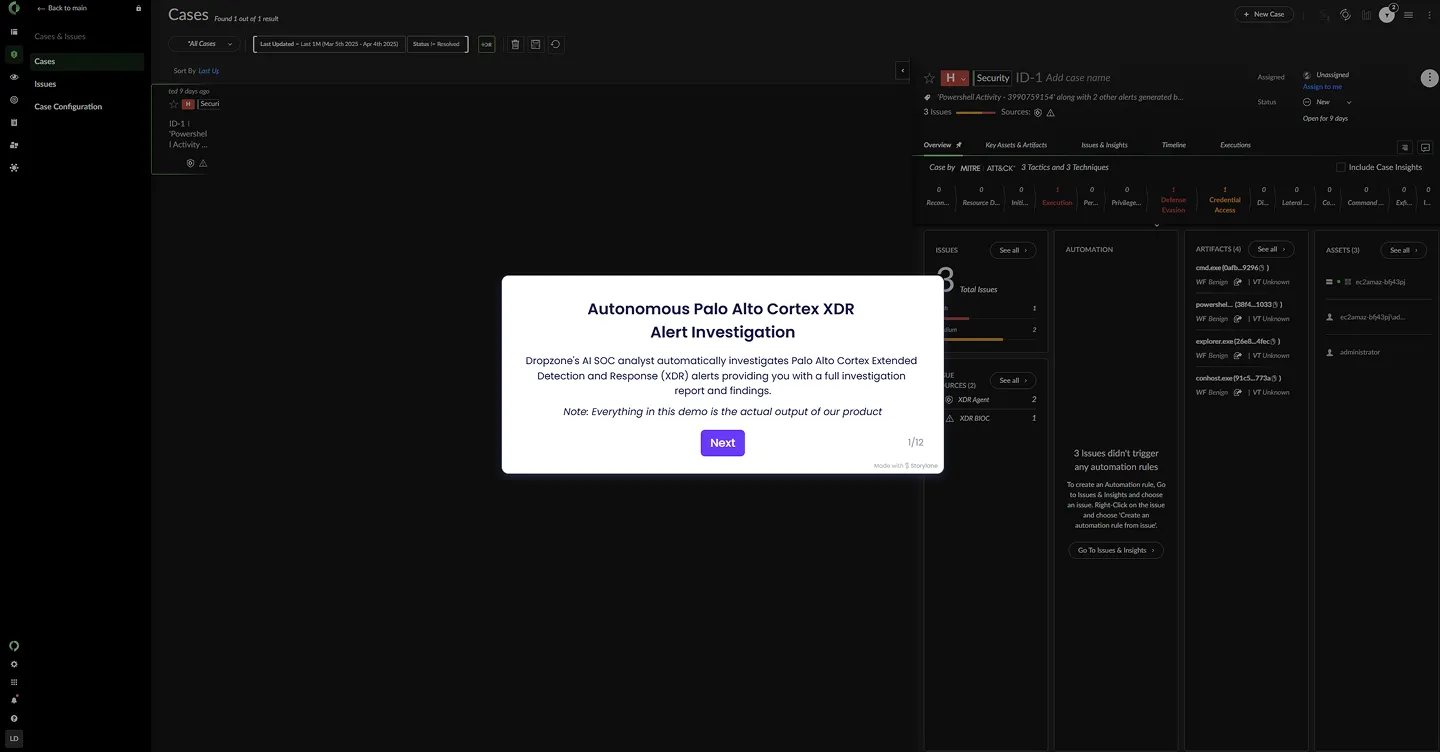Switch to the Timeline tab
The width and height of the screenshot is (1440, 752).
coord(1172,145)
